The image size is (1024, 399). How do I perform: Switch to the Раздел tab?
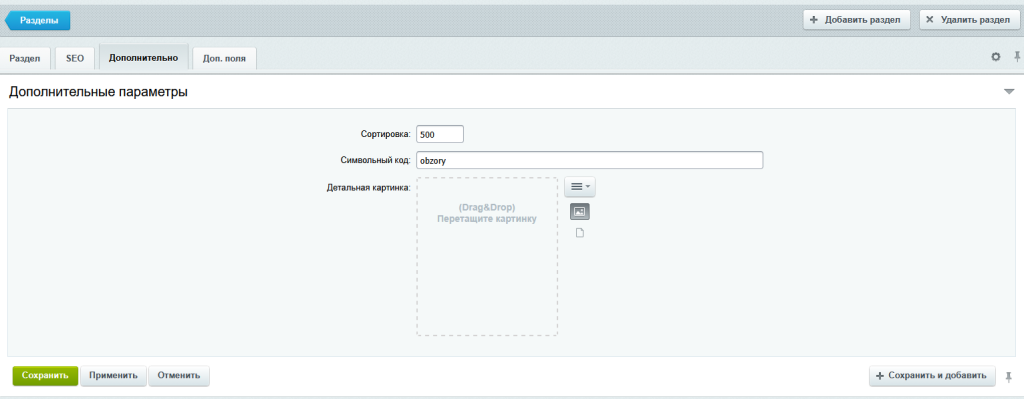(25, 58)
